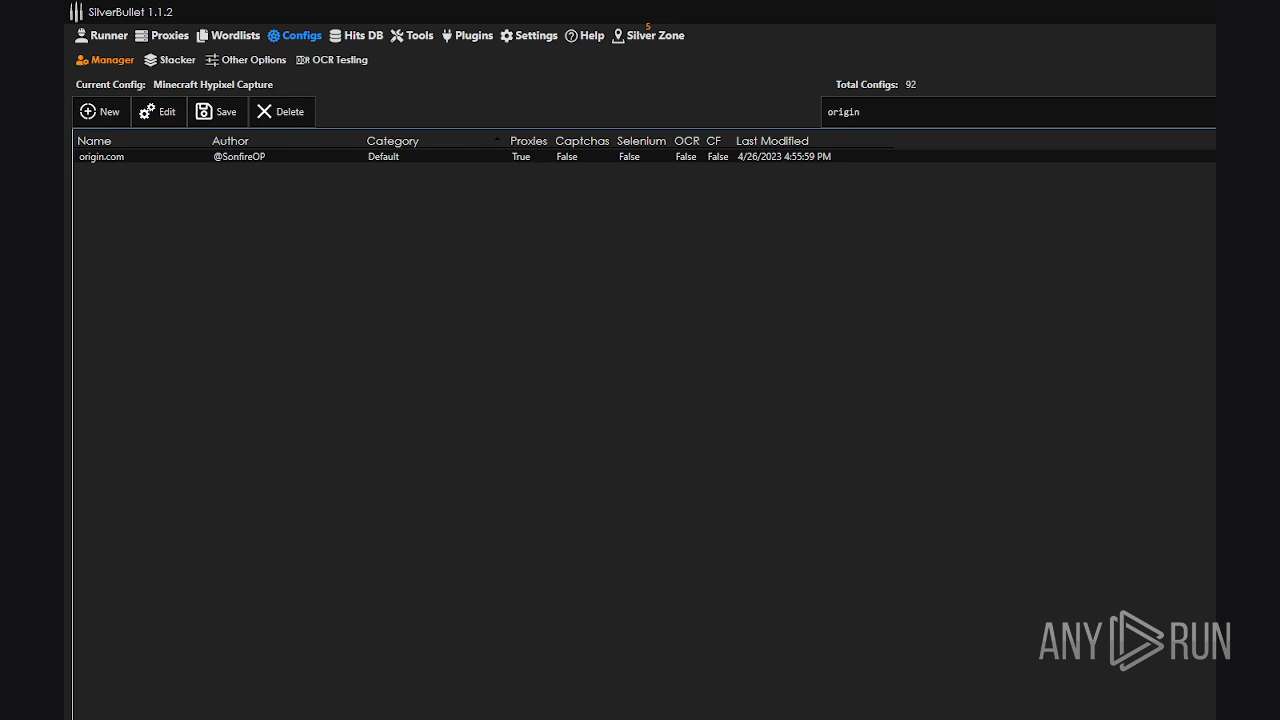Sort configs by Name column
Image resolution: width=1280 pixels, height=720 pixels.
point(94,141)
